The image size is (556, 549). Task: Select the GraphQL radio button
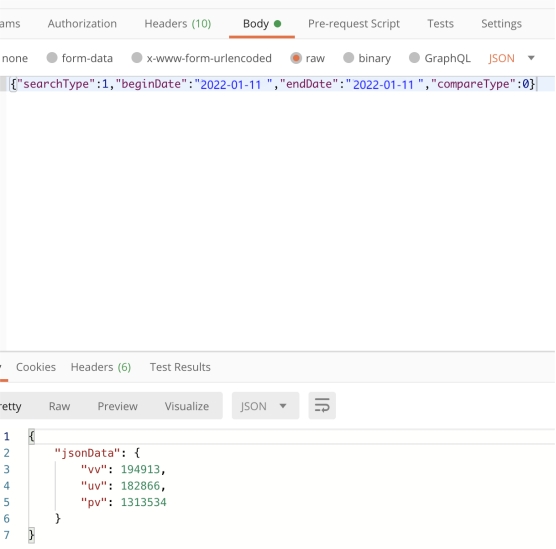click(414, 58)
